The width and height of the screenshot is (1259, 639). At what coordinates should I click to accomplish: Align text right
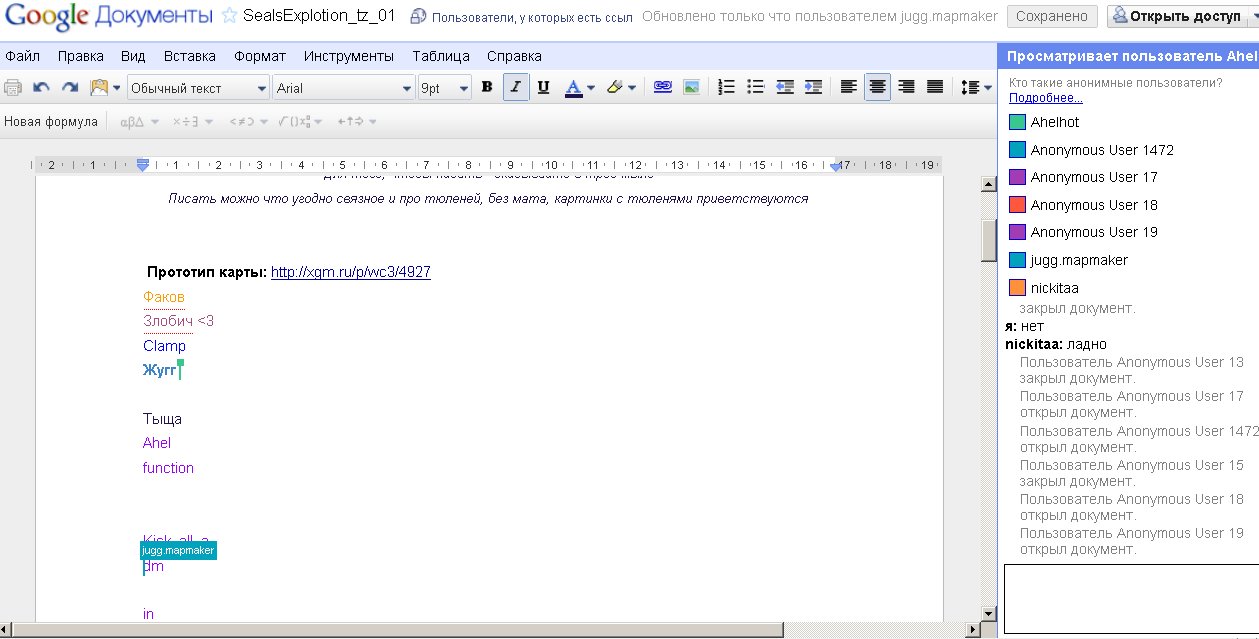(906, 88)
